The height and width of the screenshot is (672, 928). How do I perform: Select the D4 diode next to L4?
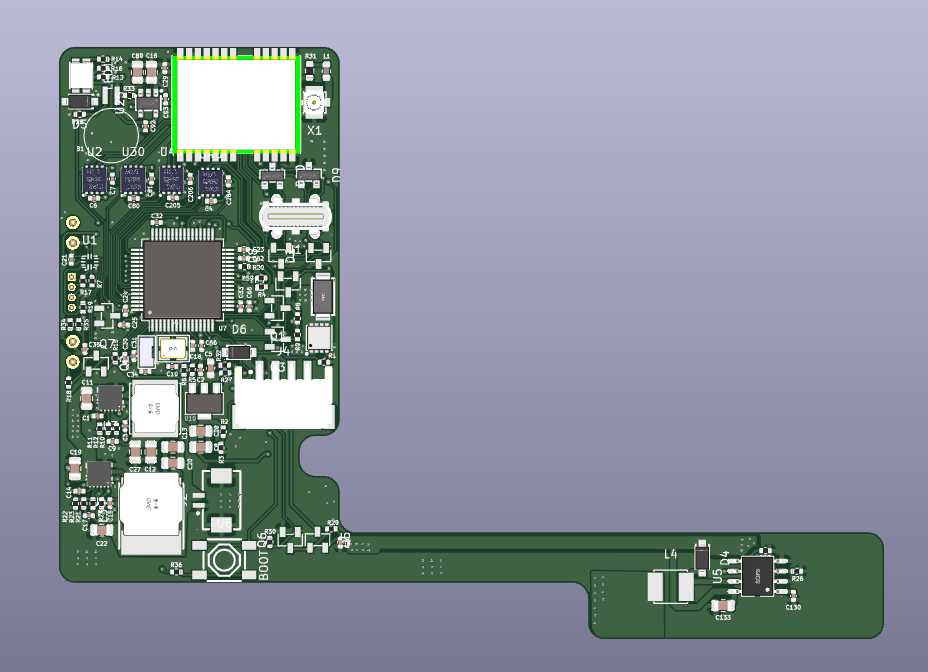click(x=701, y=557)
